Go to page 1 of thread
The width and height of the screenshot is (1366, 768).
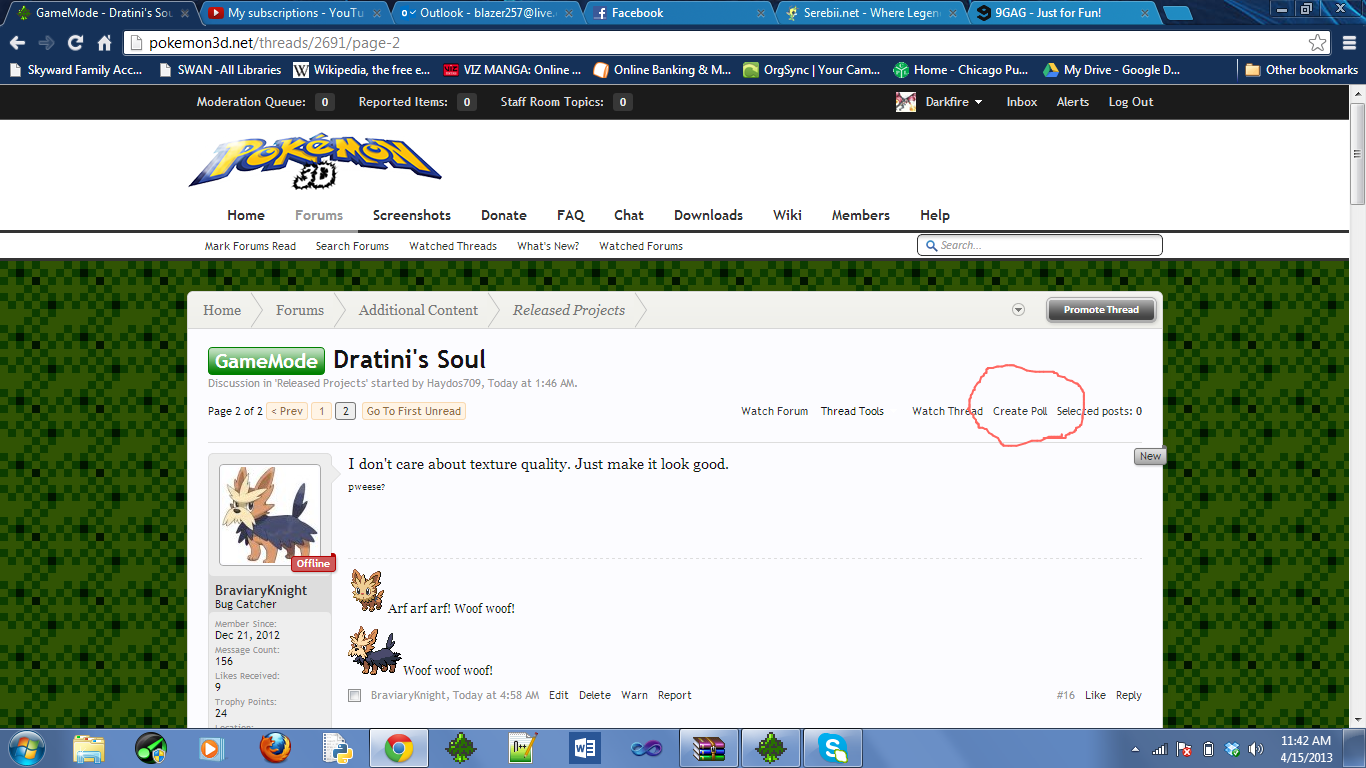(321, 411)
